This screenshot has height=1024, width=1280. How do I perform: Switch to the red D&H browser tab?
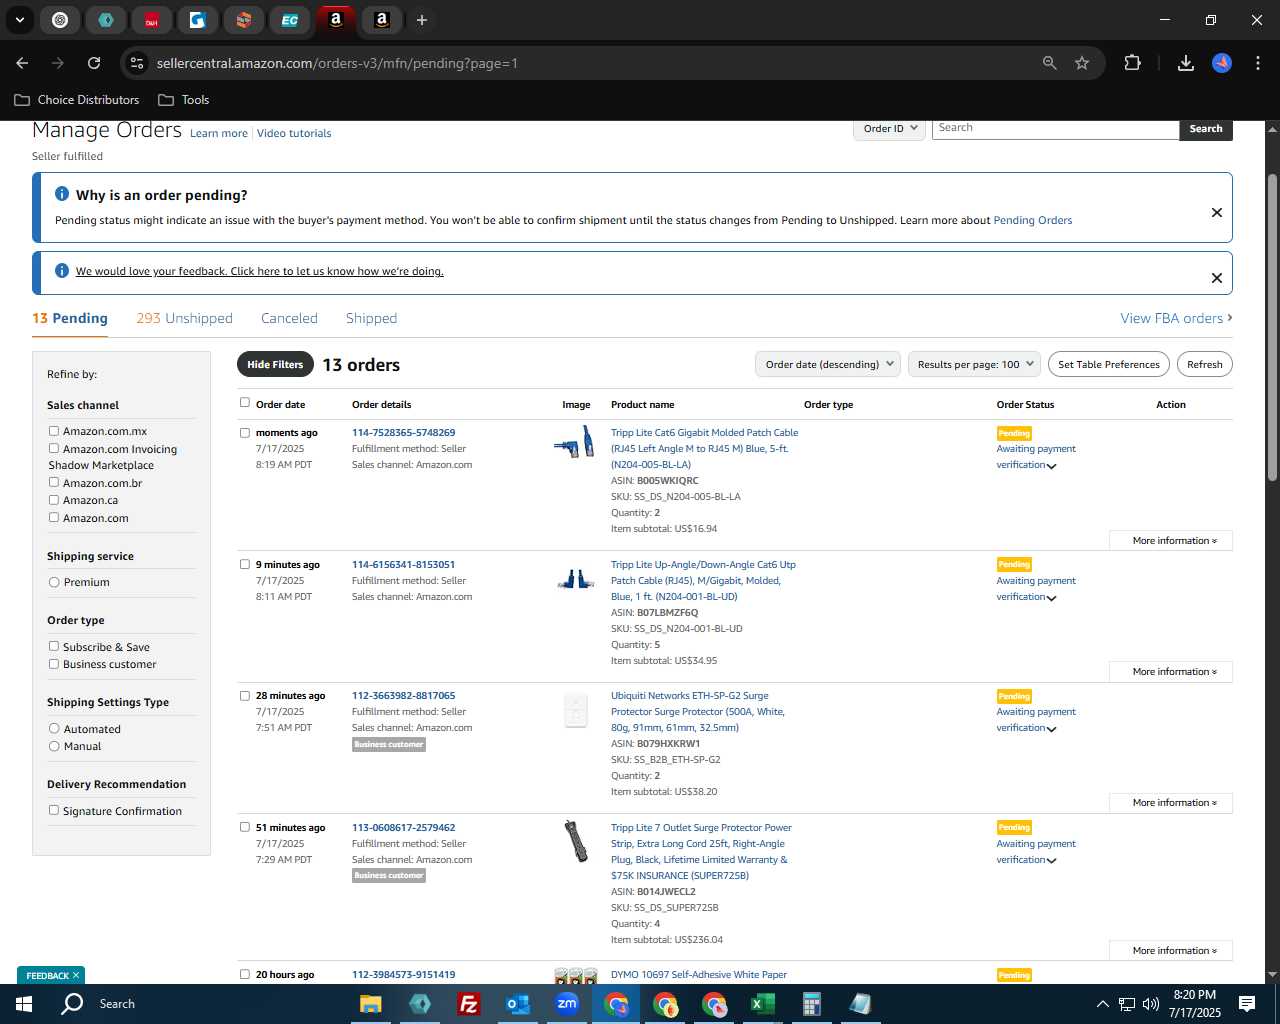pos(152,20)
